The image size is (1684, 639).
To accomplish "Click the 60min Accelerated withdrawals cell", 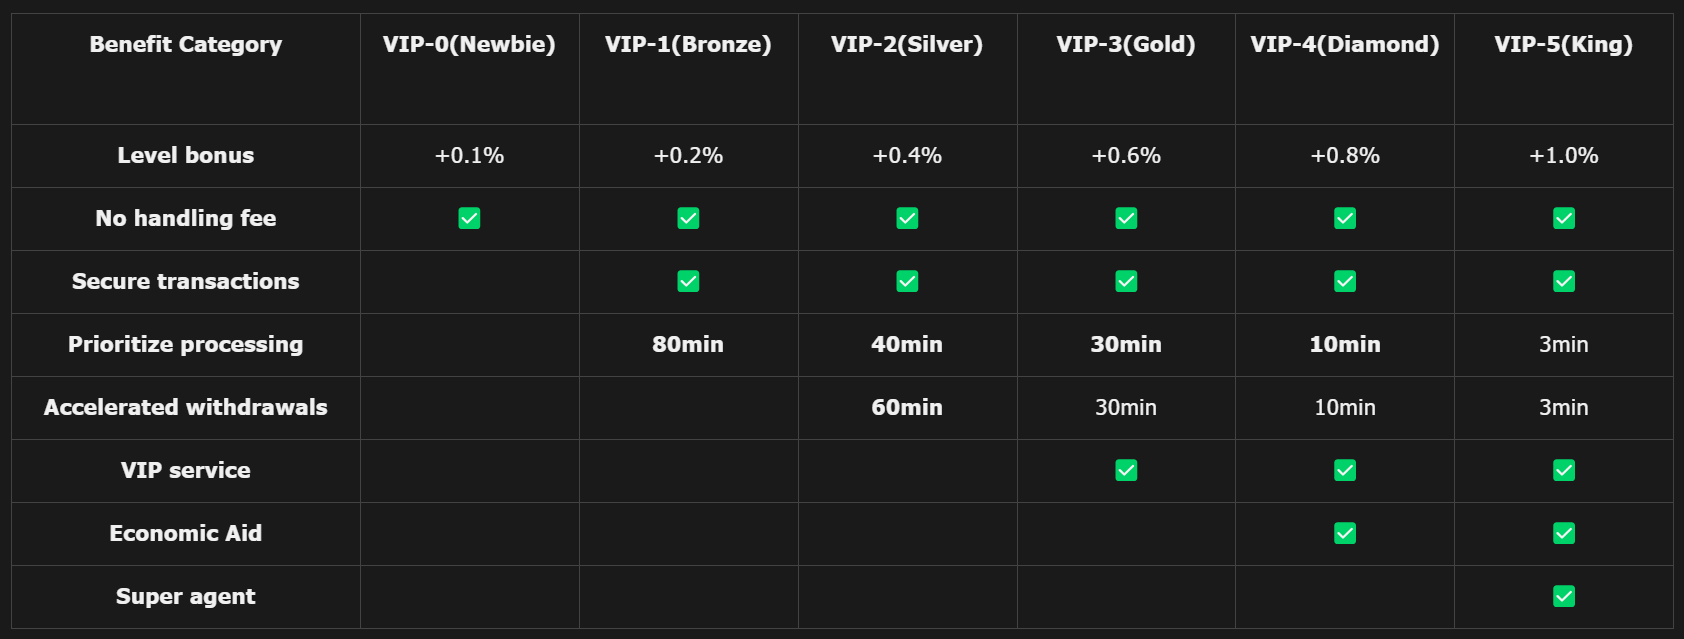I will coord(907,407).
